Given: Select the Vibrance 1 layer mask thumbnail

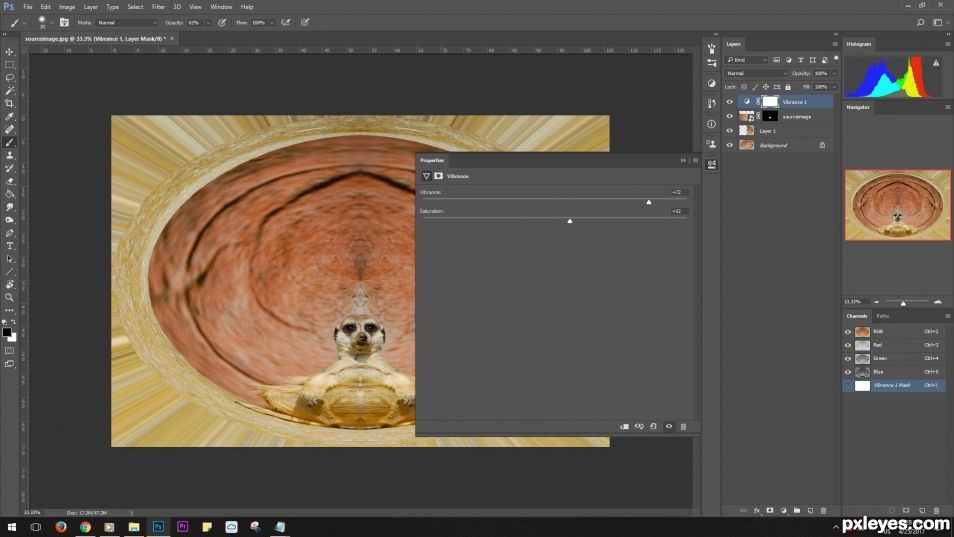Looking at the screenshot, I should point(770,102).
